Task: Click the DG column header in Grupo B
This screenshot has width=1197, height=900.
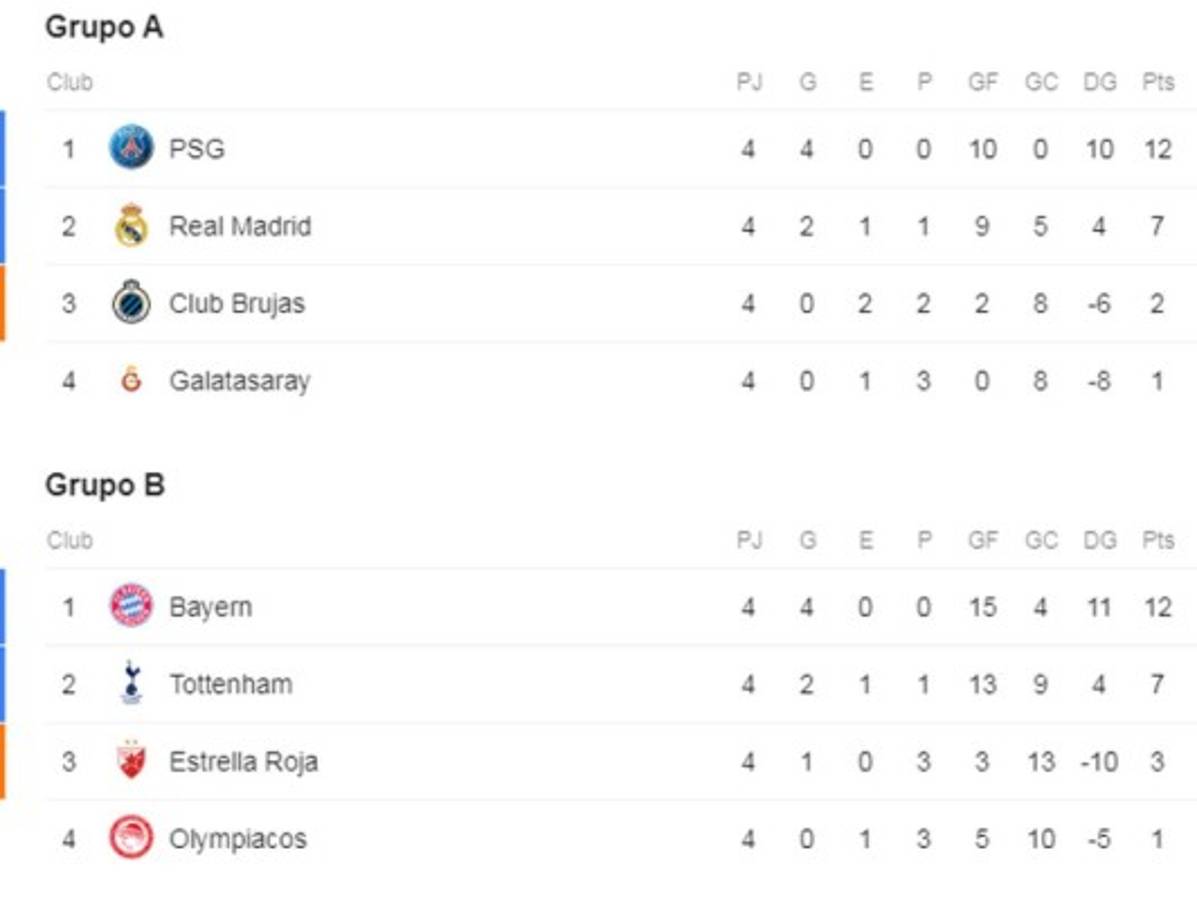Action: pyautogui.click(x=1099, y=541)
